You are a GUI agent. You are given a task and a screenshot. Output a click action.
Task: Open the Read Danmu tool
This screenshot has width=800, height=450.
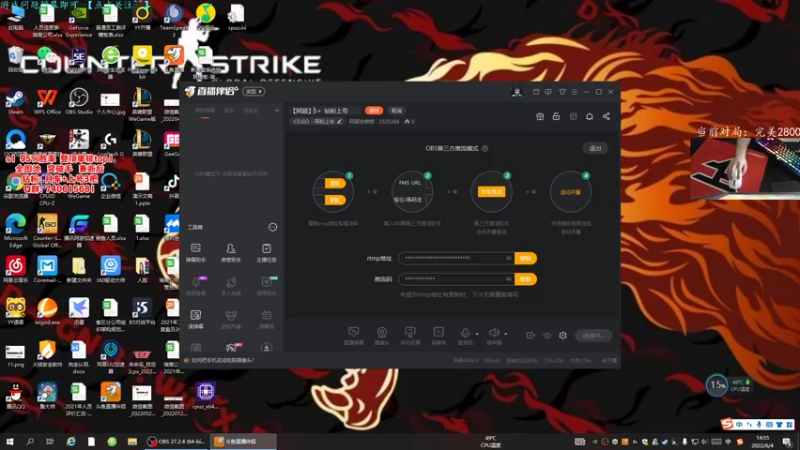pos(195,319)
